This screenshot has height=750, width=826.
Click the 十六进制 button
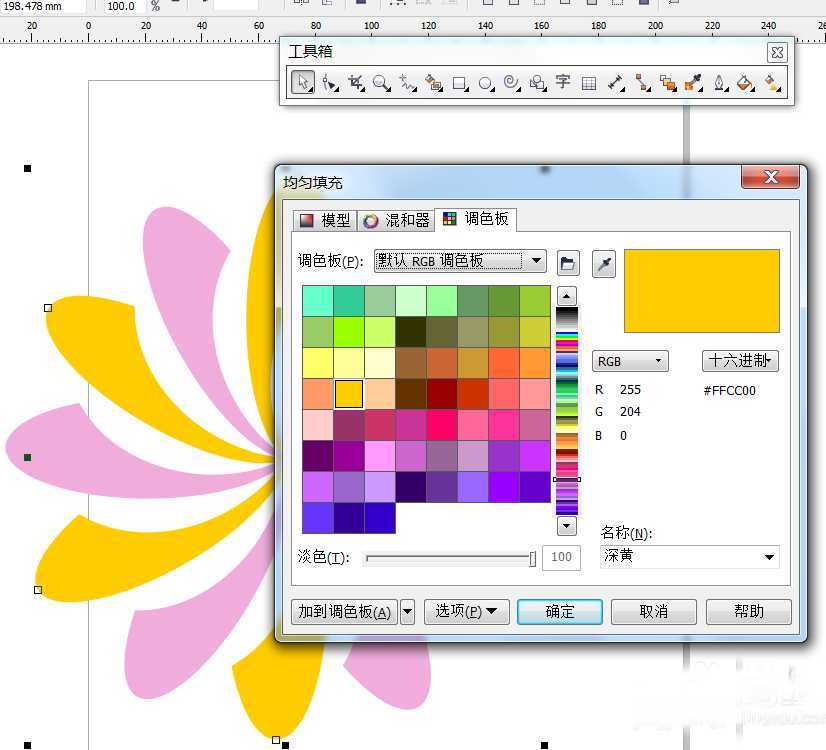click(740, 361)
